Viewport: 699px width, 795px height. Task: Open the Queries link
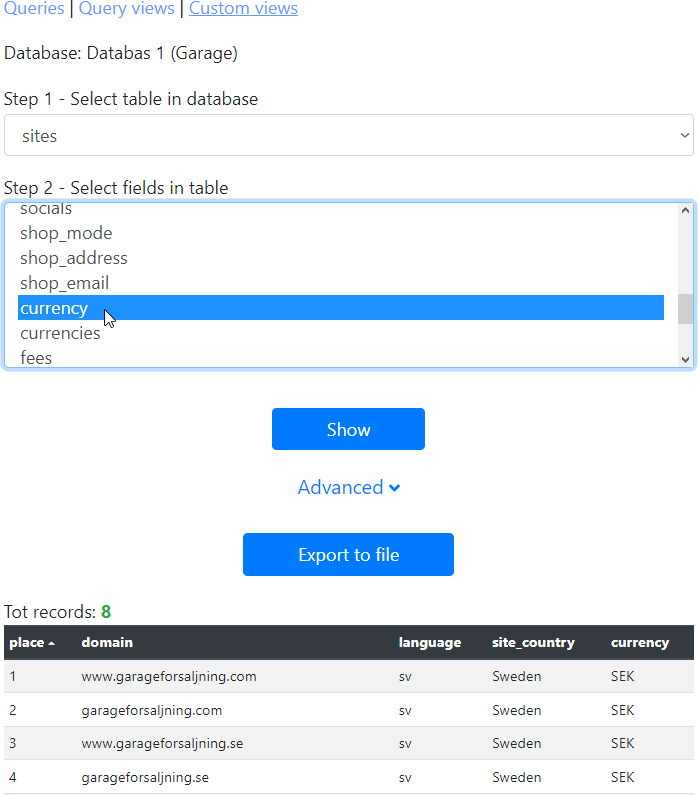pos(34,9)
